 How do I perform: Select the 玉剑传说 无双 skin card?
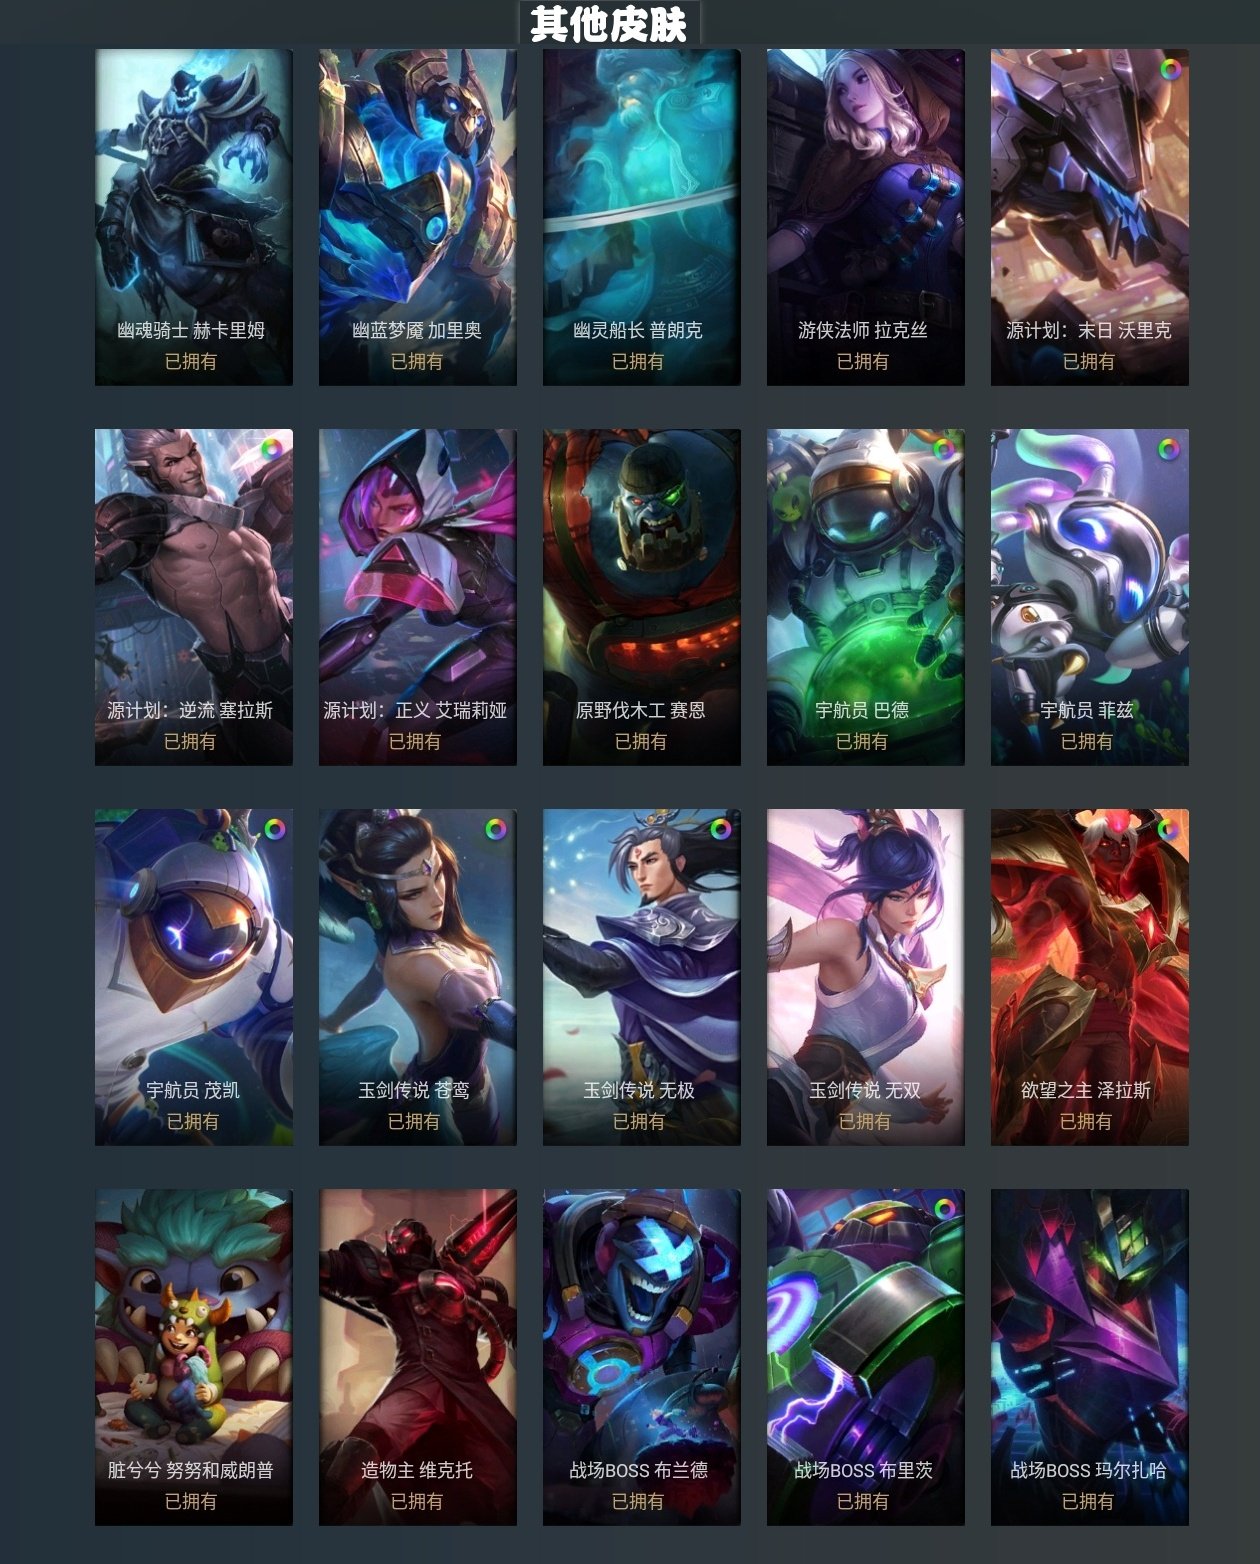pyautogui.click(x=866, y=977)
